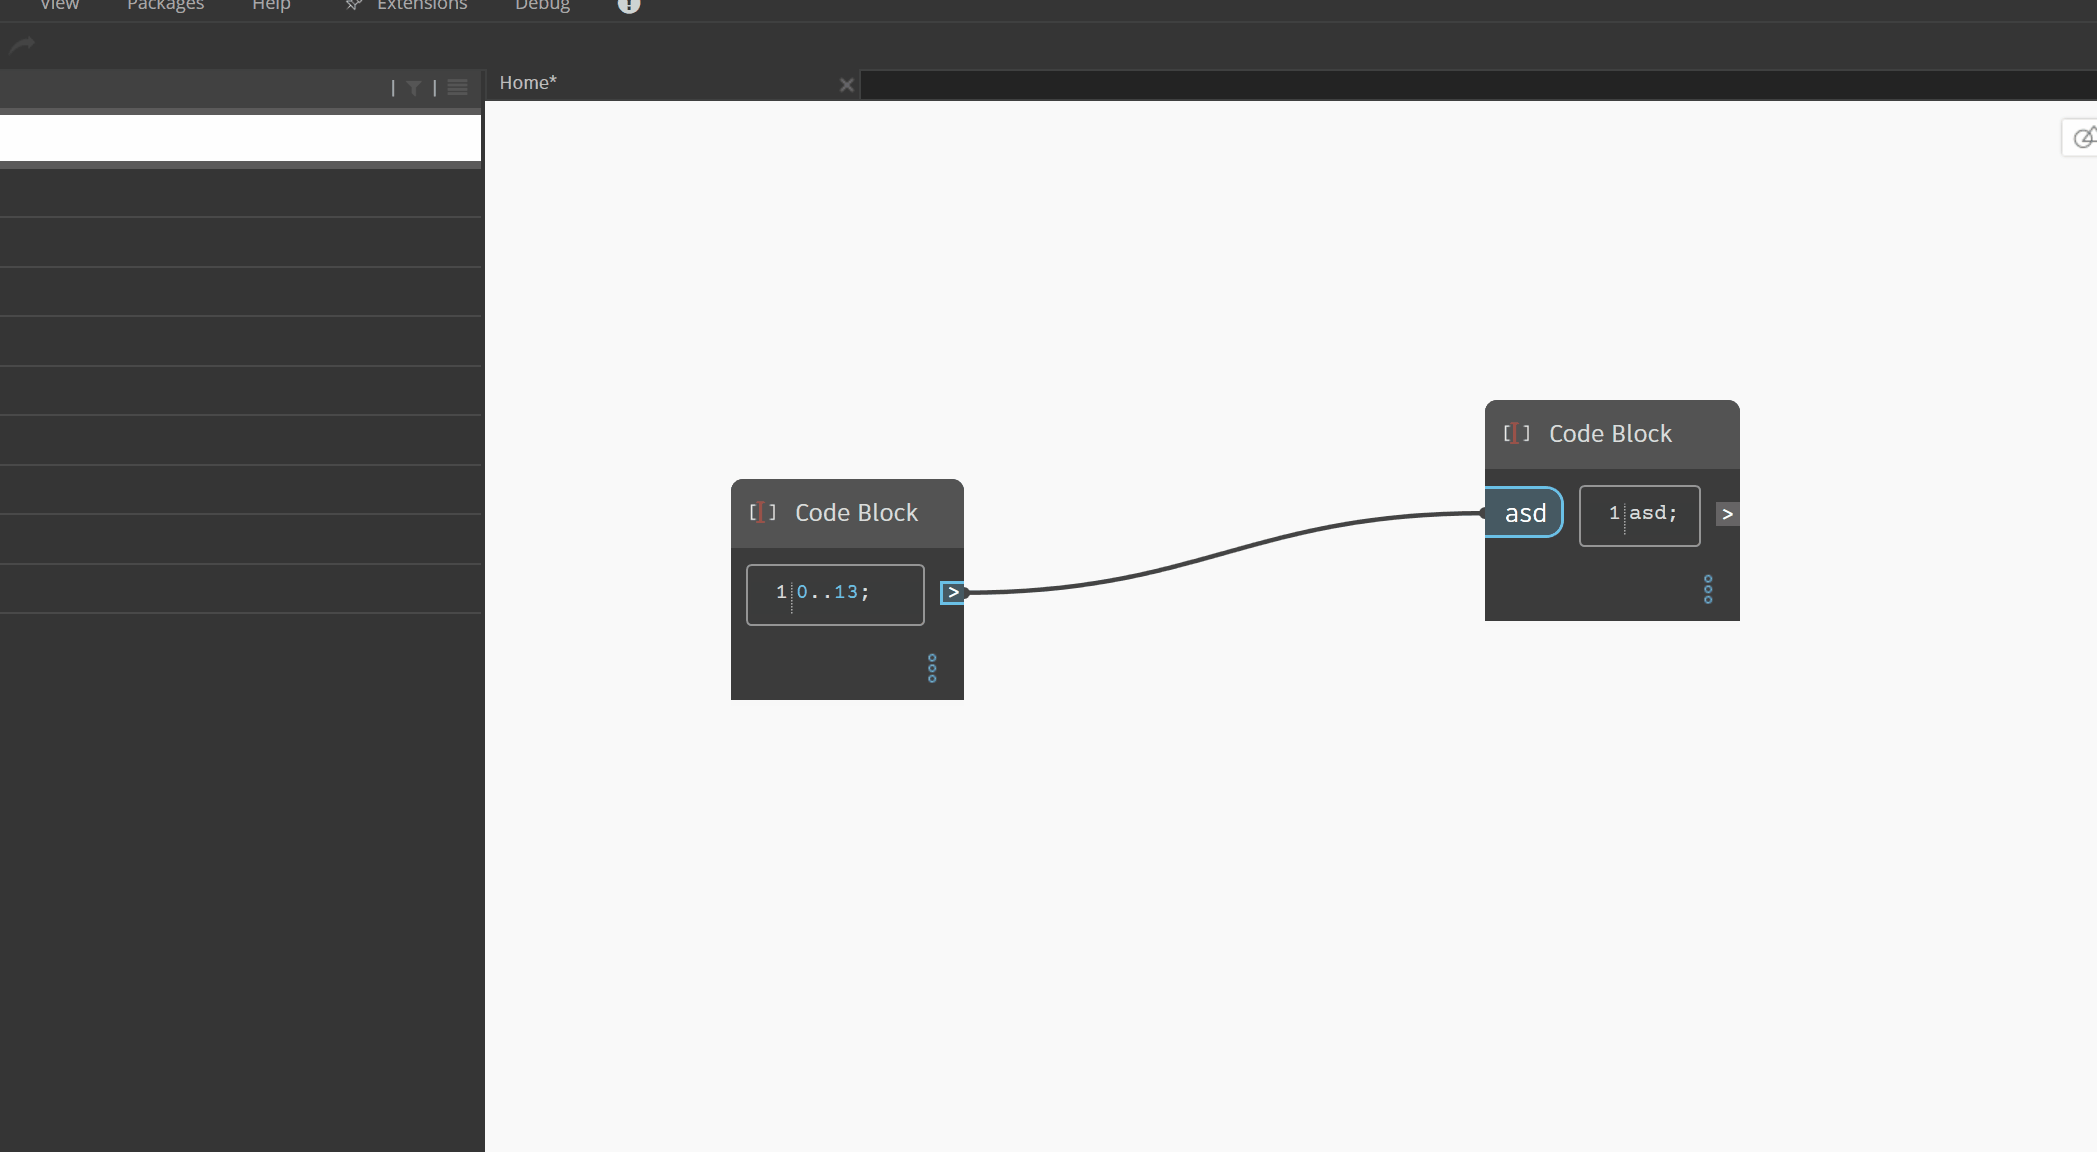Click the asd; code editor field
Image resolution: width=2097 pixels, height=1152 pixels.
click(x=1640, y=515)
